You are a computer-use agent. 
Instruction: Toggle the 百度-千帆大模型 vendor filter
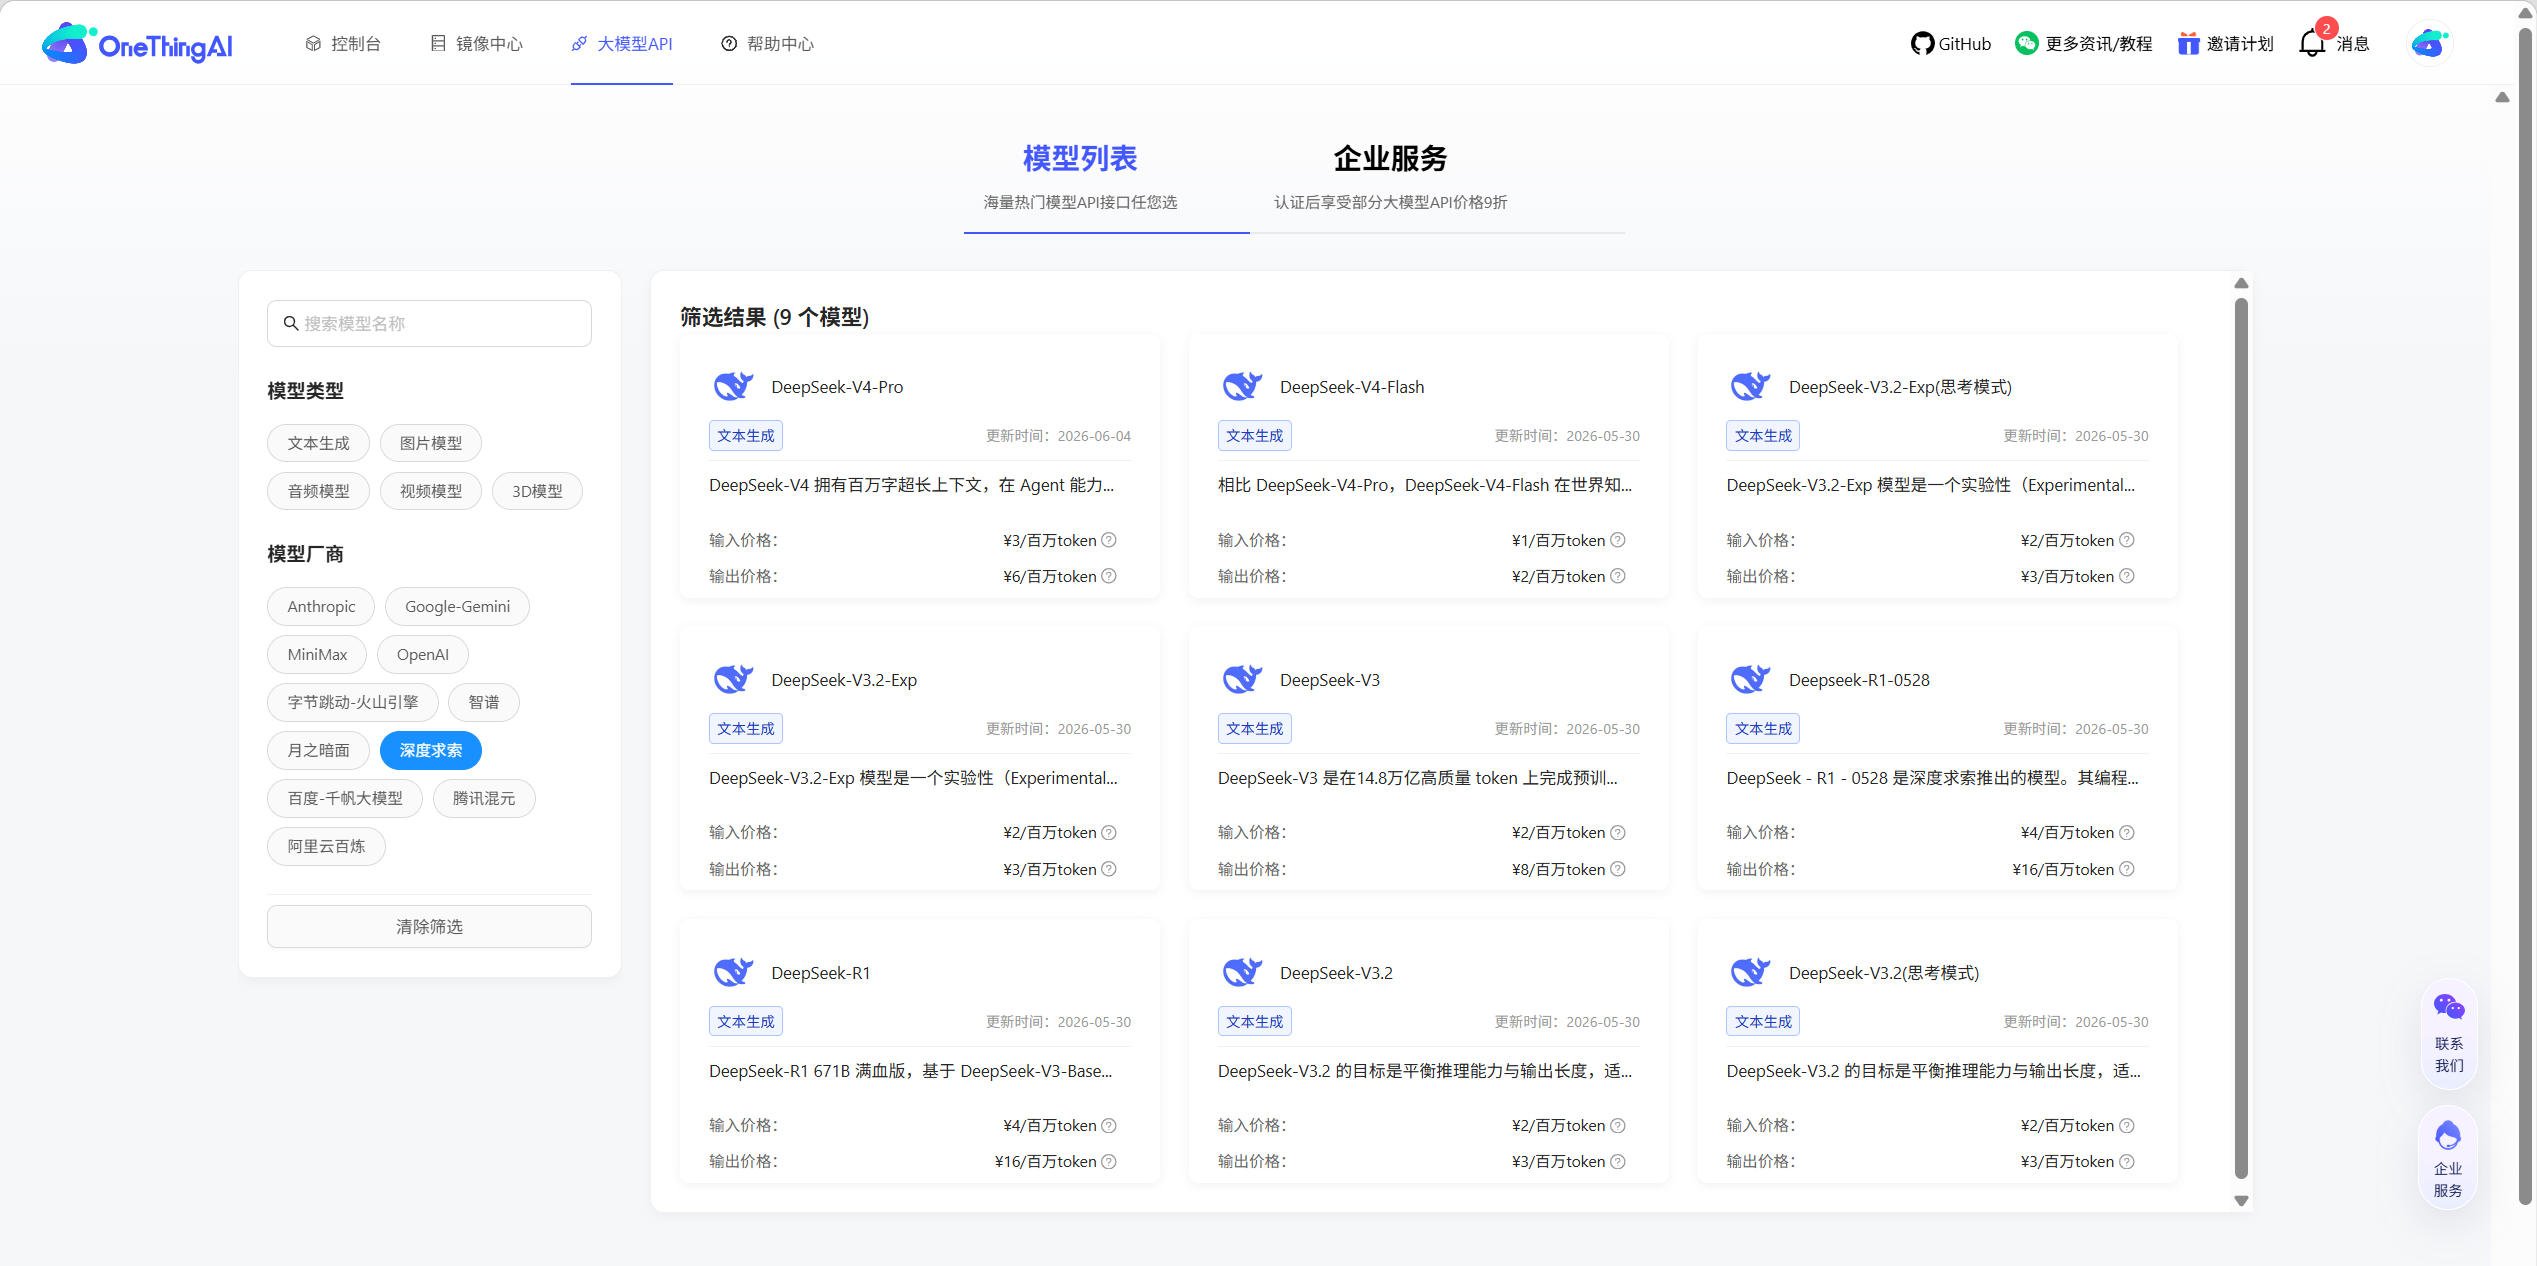pyautogui.click(x=345, y=798)
